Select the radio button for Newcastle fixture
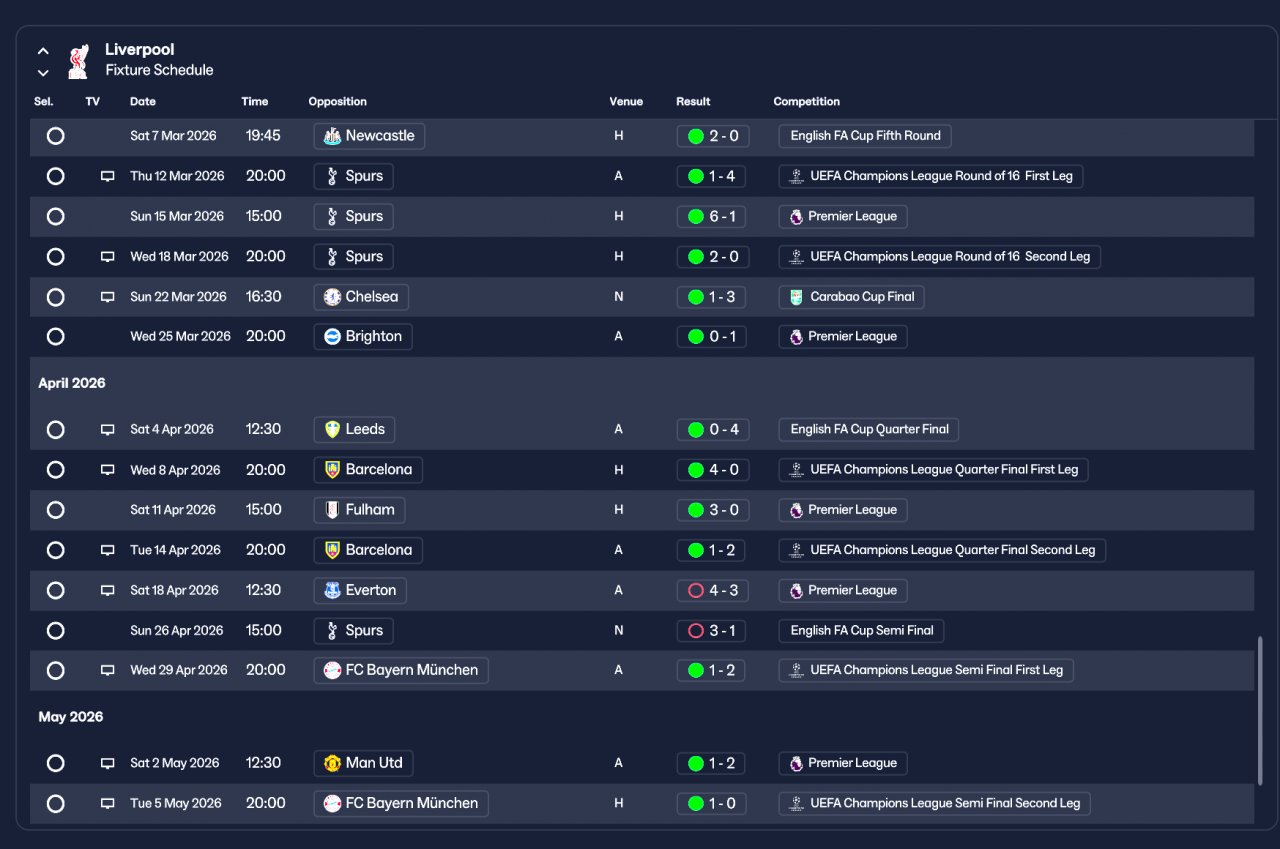 pos(56,136)
